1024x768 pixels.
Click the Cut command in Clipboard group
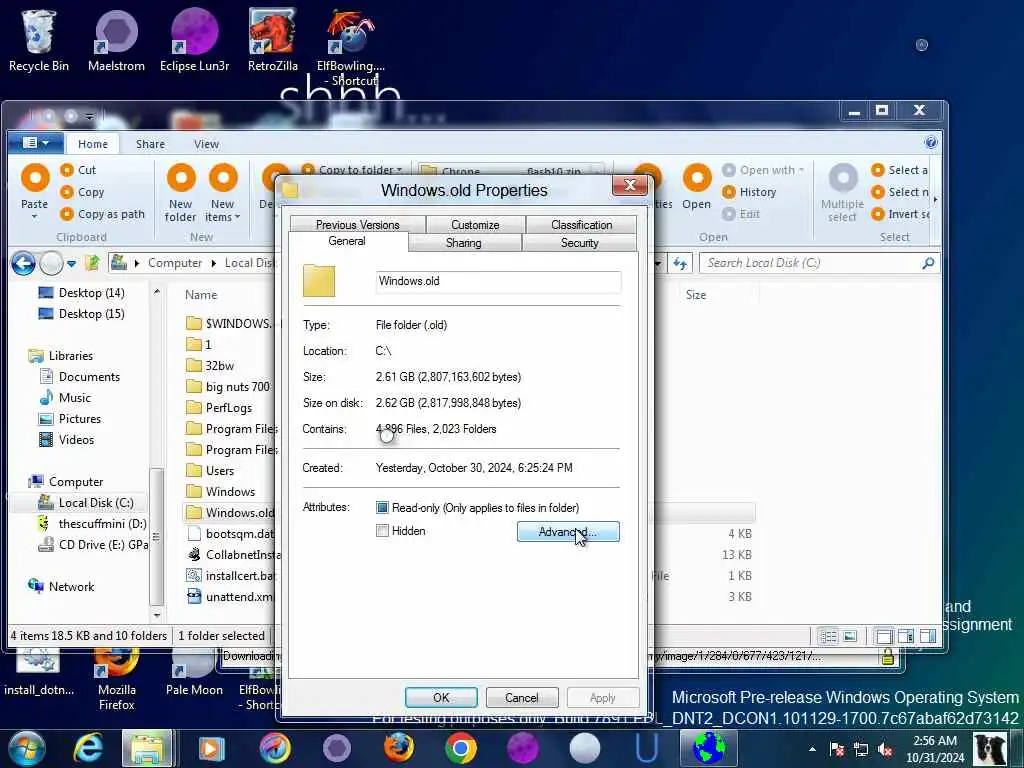click(x=78, y=170)
